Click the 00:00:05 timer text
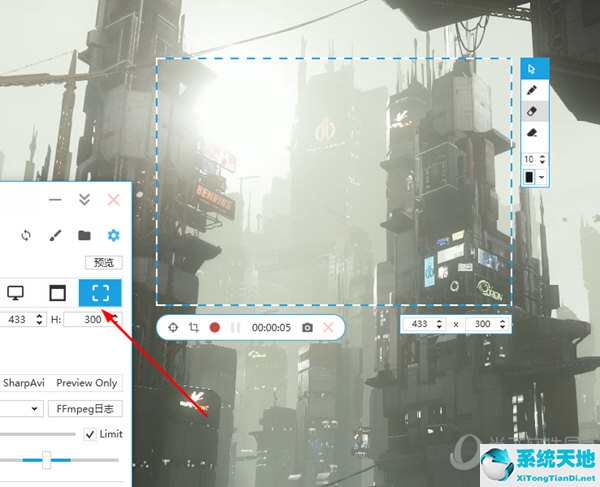Screen dimensions: 600x487 tap(271, 328)
